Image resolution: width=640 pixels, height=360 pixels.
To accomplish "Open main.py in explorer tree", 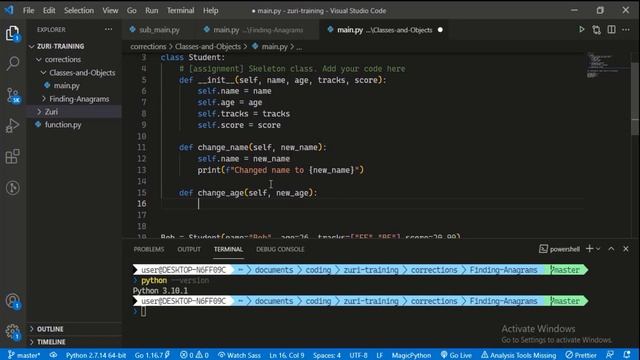I will (74, 86).
